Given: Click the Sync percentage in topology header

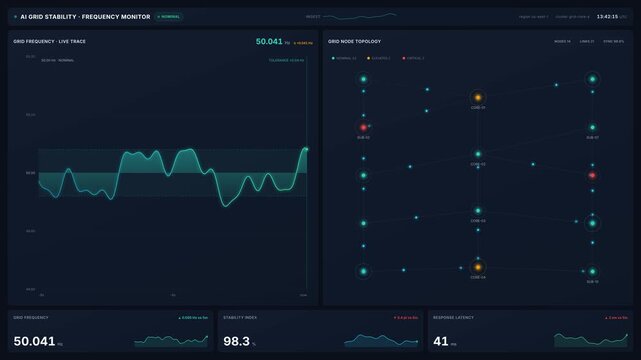Looking at the screenshot, I should pyautogui.click(x=614, y=42).
